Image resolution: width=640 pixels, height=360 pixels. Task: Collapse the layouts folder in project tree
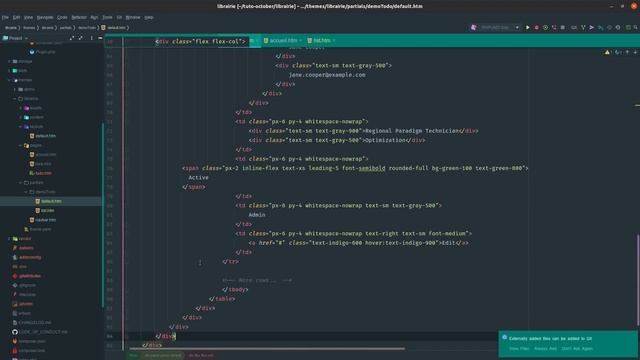click(x=21, y=127)
